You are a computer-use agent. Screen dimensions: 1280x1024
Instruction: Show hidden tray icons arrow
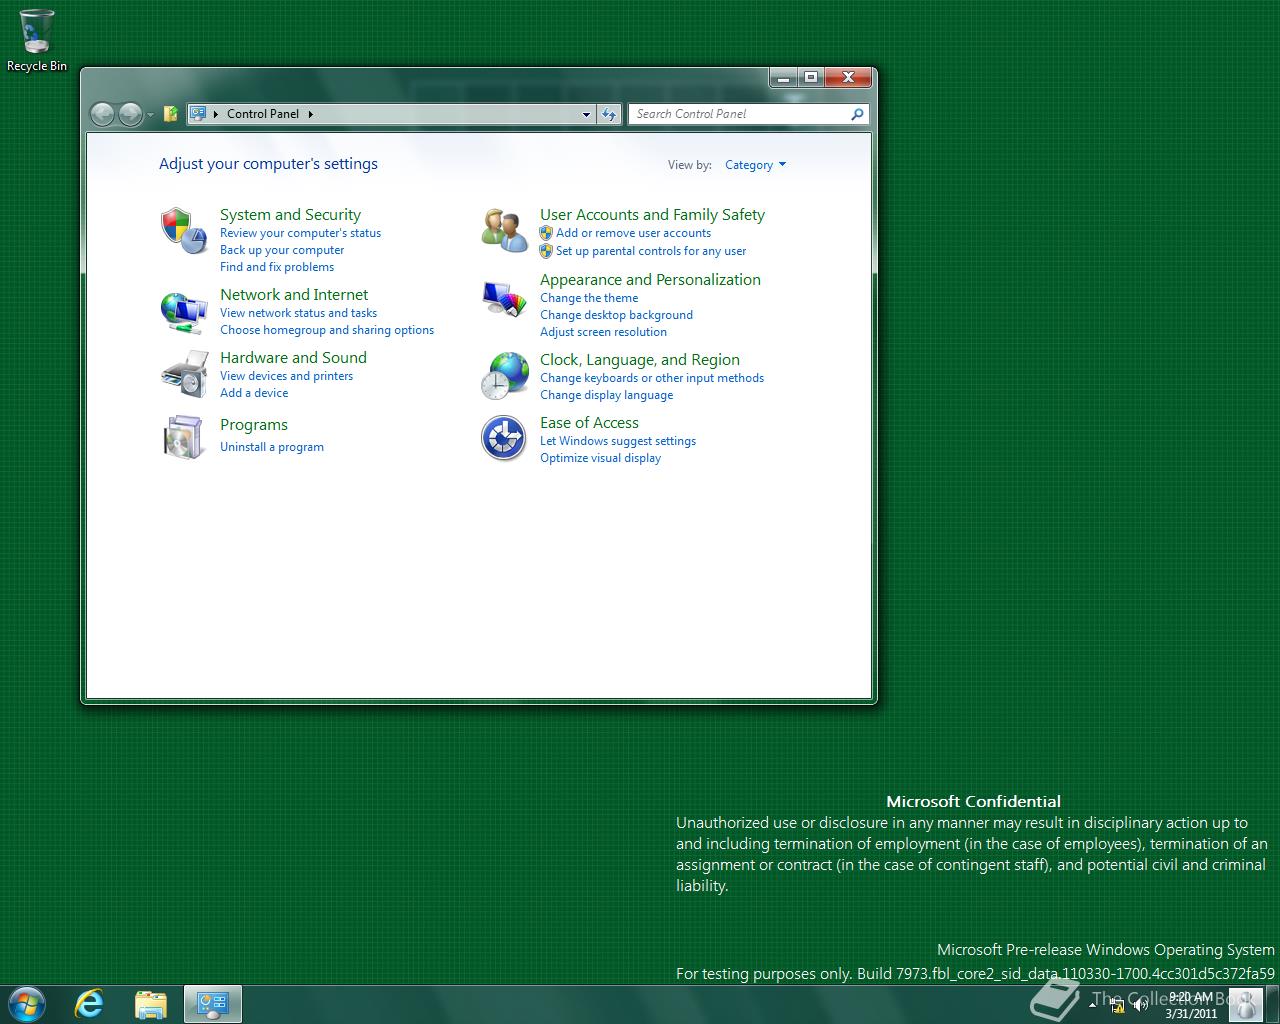[1092, 1005]
